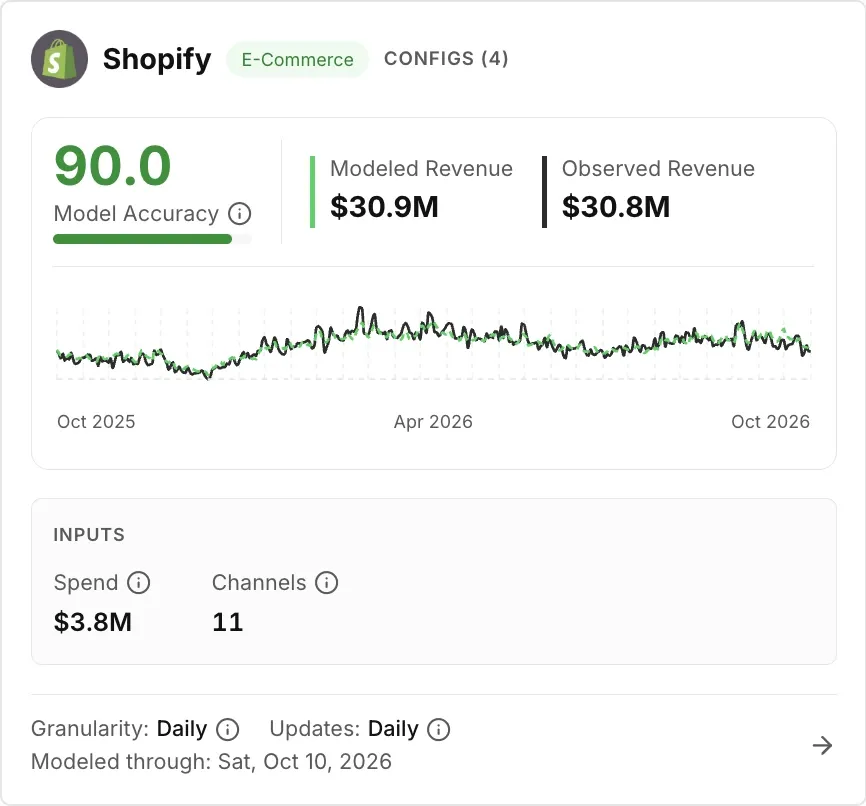
Task: Click the Modeled through date text
Action: pos(212,761)
